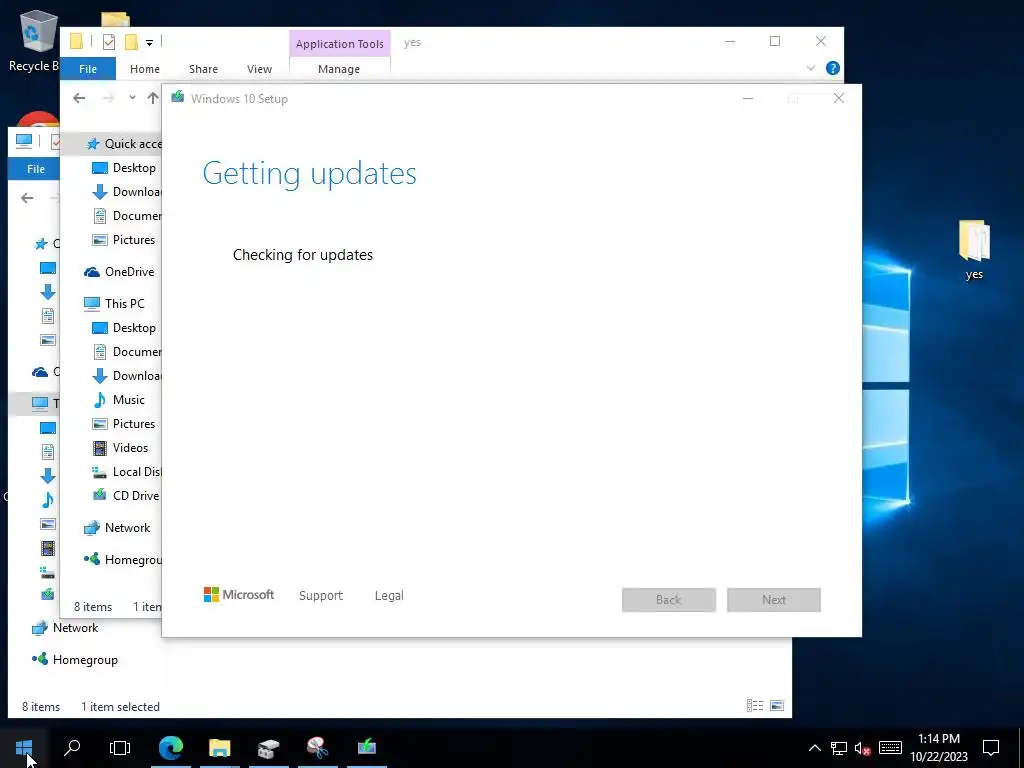The width and height of the screenshot is (1024, 768).
Task: Go back in the rear Explorer window
Action: coord(27,198)
